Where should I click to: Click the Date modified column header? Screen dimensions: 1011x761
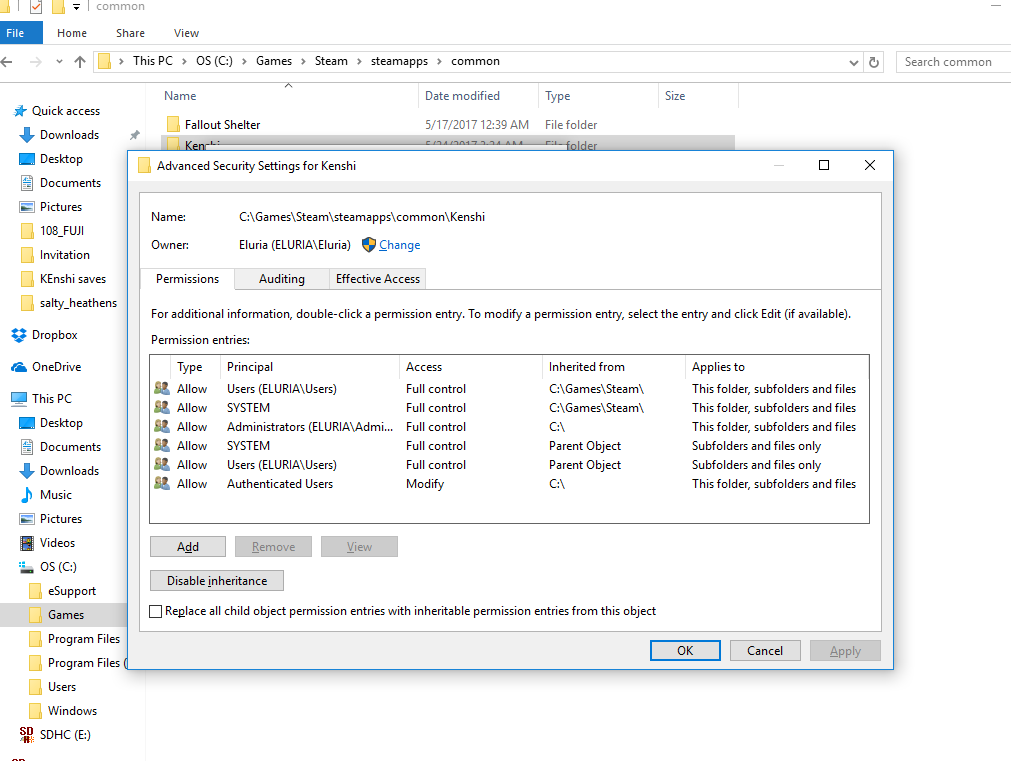coord(478,95)
